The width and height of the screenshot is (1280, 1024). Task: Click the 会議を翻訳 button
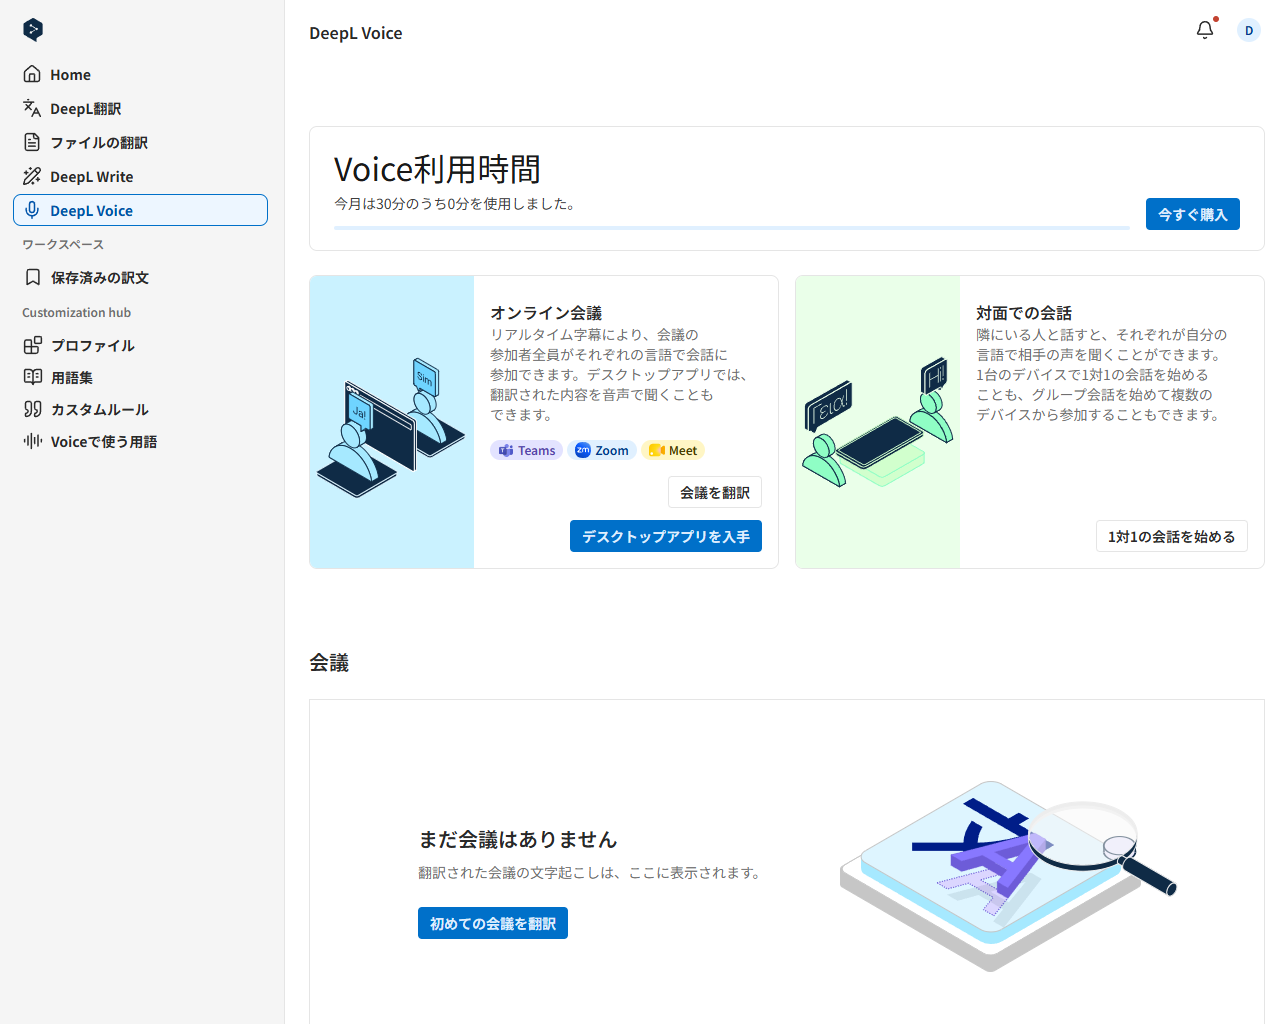coord(715,492)
